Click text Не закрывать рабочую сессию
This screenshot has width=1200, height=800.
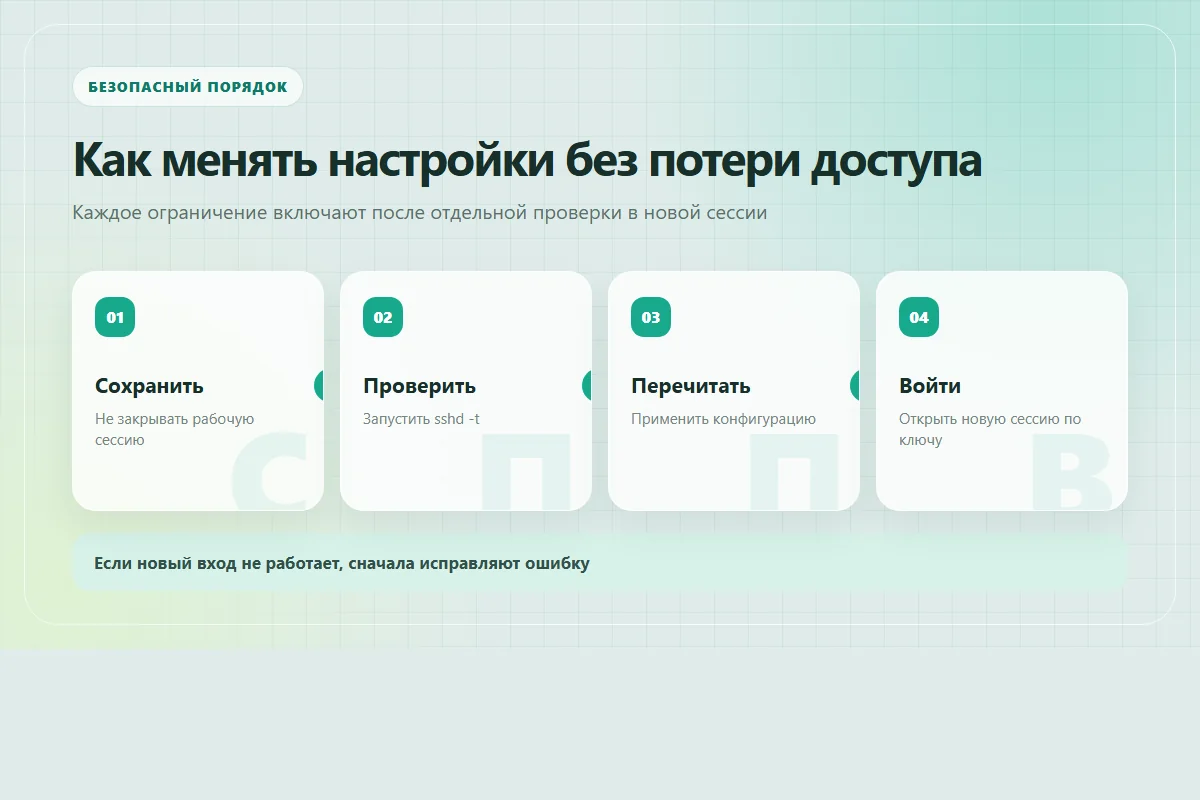tap(175, 429)
